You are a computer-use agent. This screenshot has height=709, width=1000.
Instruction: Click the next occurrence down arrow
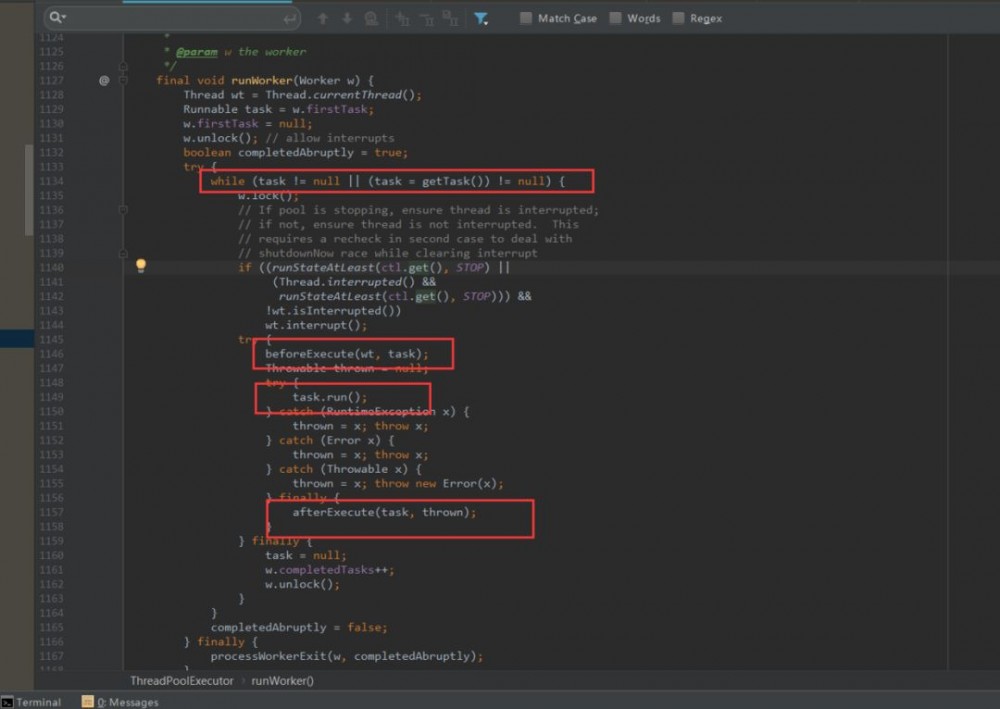point(349,18)
